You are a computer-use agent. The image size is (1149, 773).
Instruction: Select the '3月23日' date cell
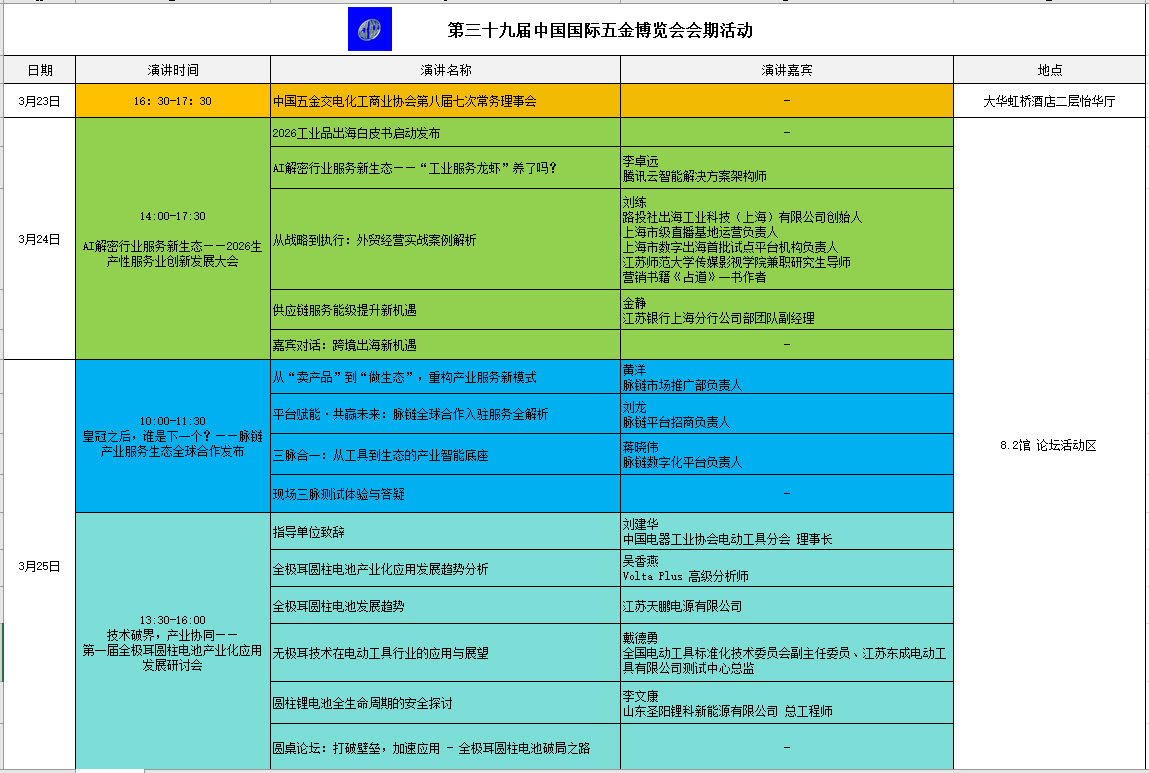(x=40, y=100)
